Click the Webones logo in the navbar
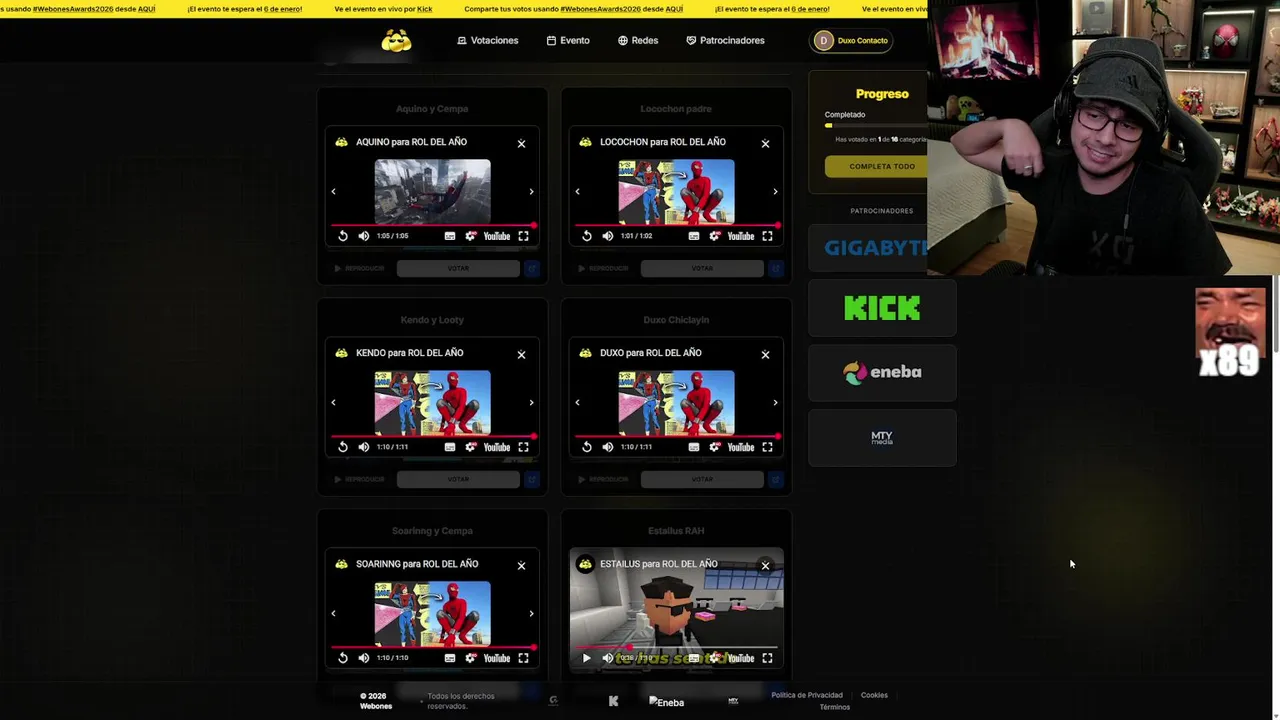 point(396,40)
